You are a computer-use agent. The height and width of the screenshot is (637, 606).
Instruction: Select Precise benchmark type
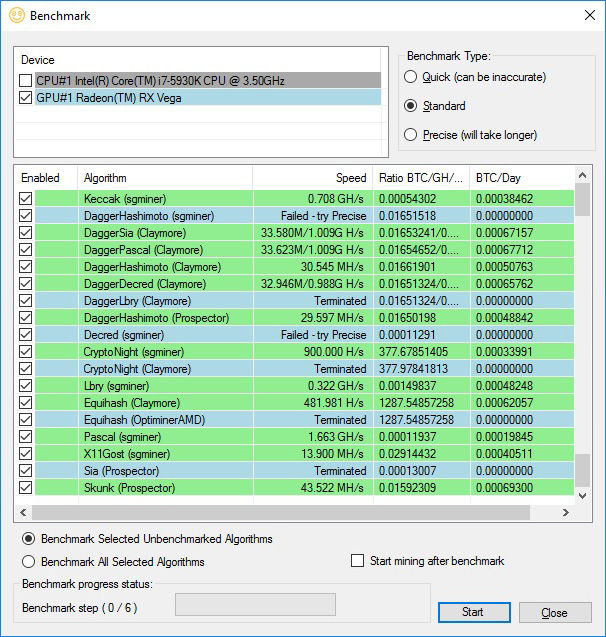coord(411,134)
